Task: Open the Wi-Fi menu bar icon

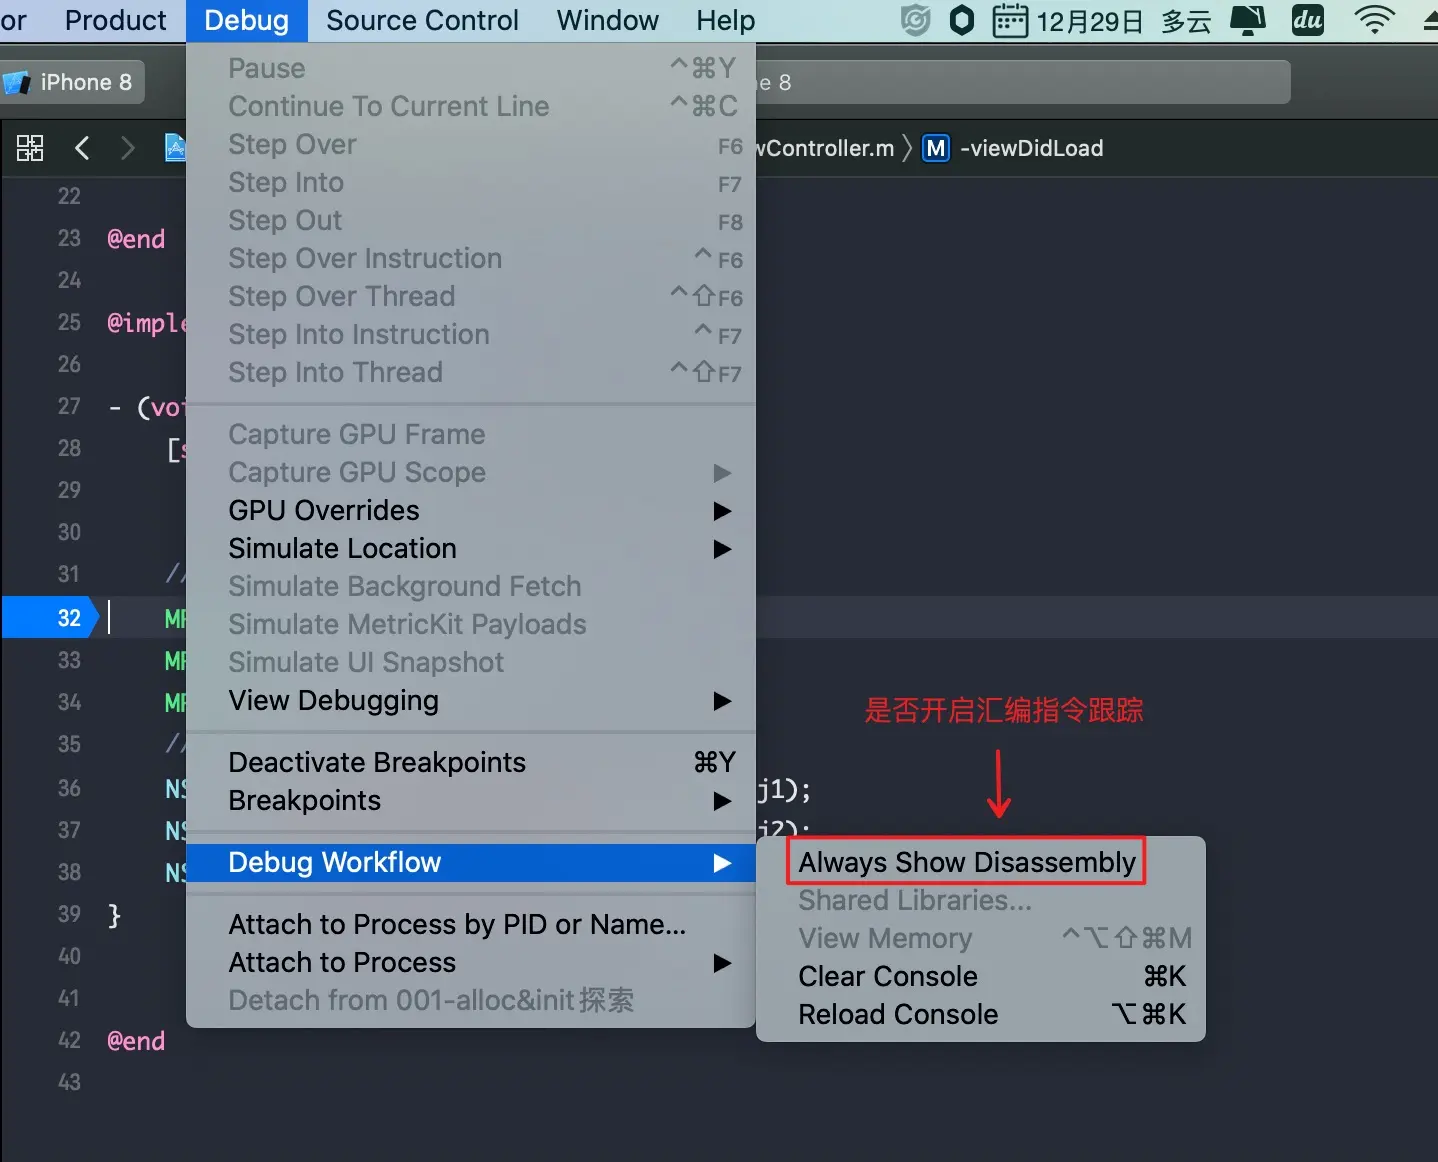Action: [1374, 20]
